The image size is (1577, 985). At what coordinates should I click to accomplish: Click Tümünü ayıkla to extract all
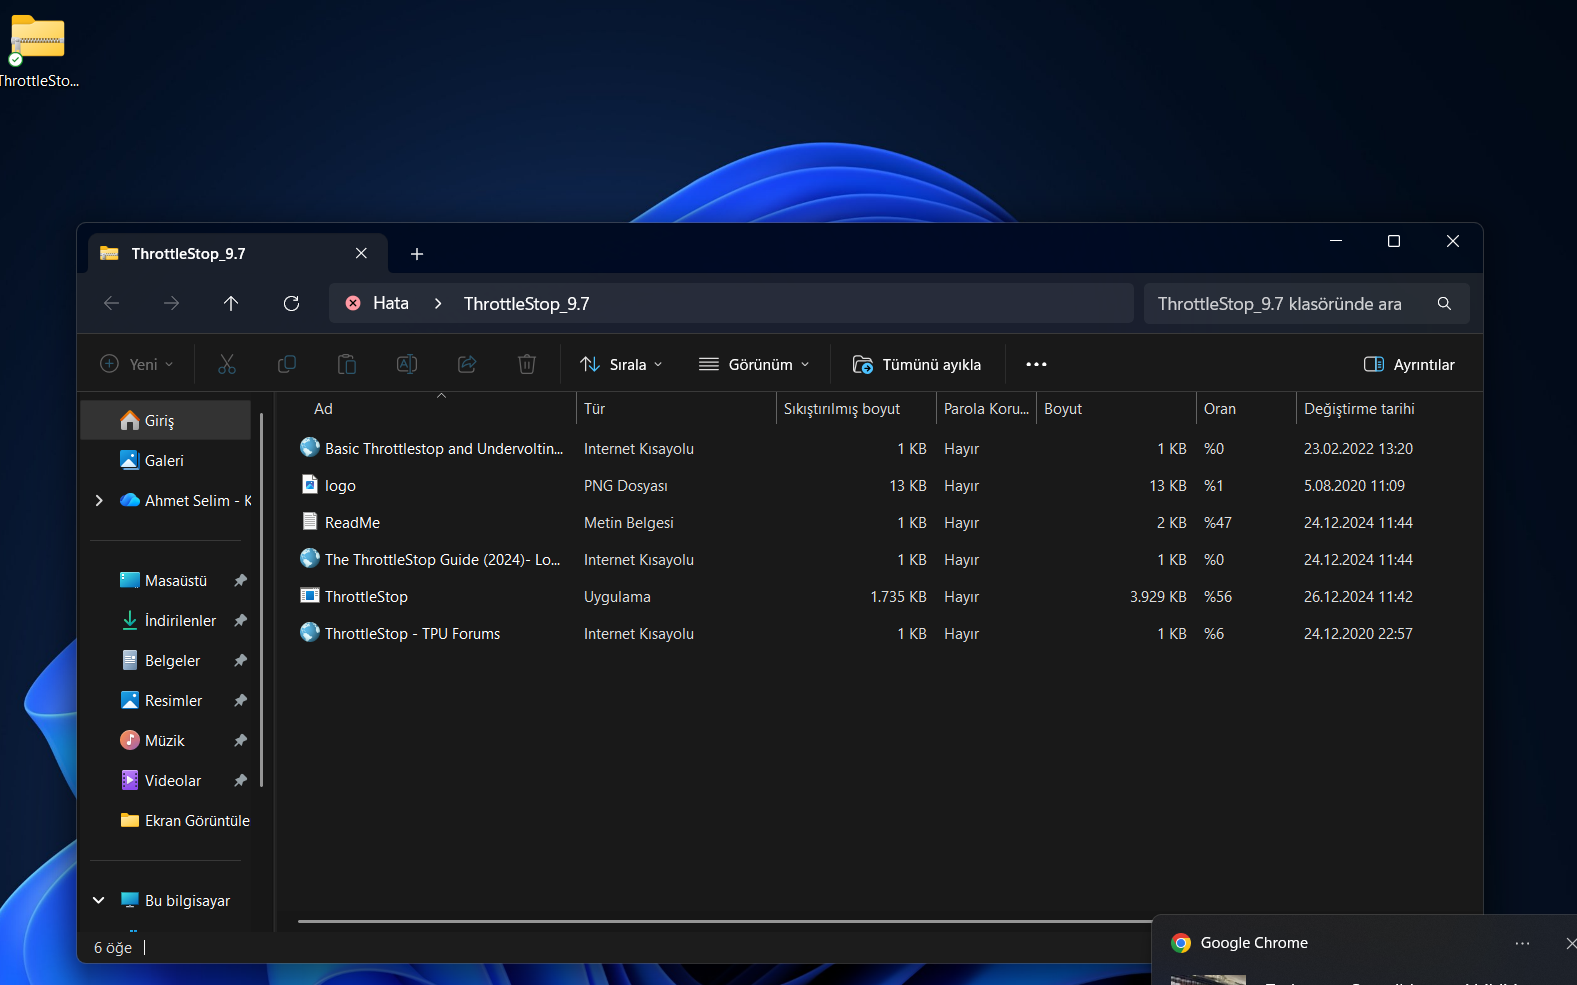(917, 364)
